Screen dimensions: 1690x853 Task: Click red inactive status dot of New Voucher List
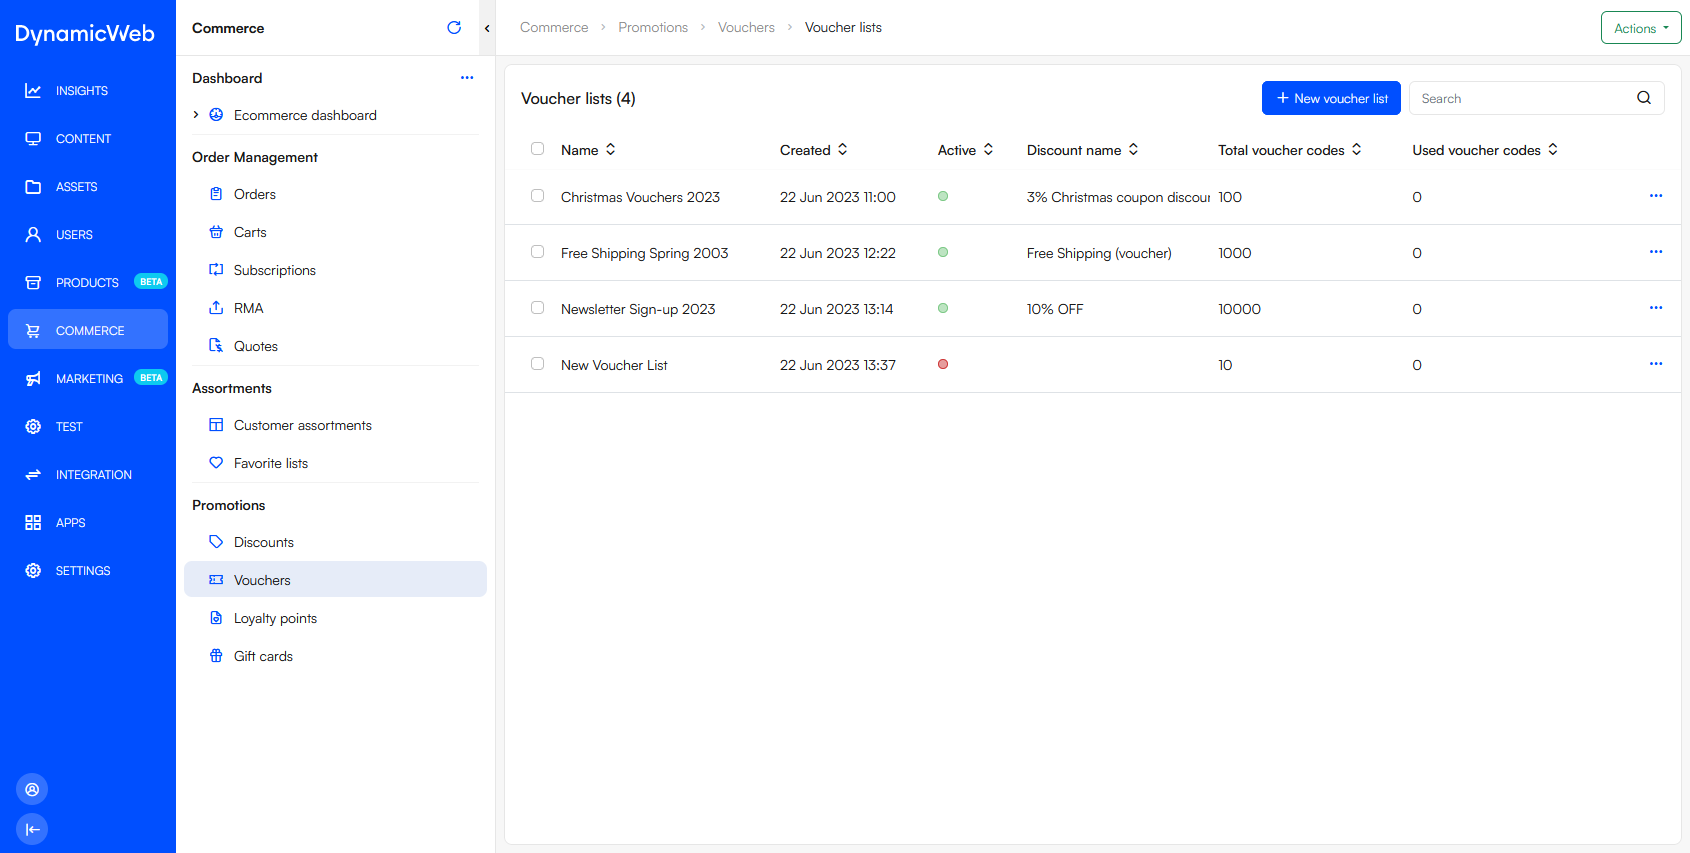943,364
